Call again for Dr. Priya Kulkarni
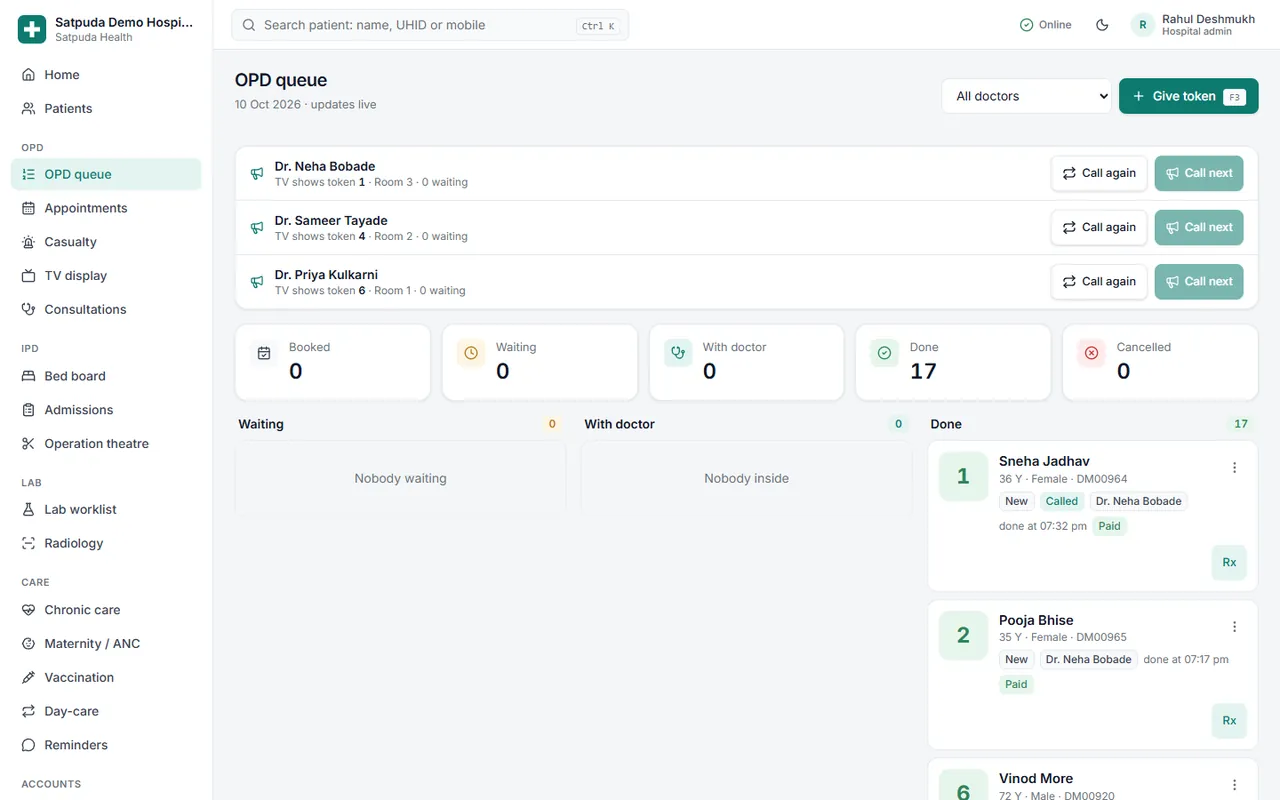The width and height of the screenshot is (1280, 800). click(1099, 281)
